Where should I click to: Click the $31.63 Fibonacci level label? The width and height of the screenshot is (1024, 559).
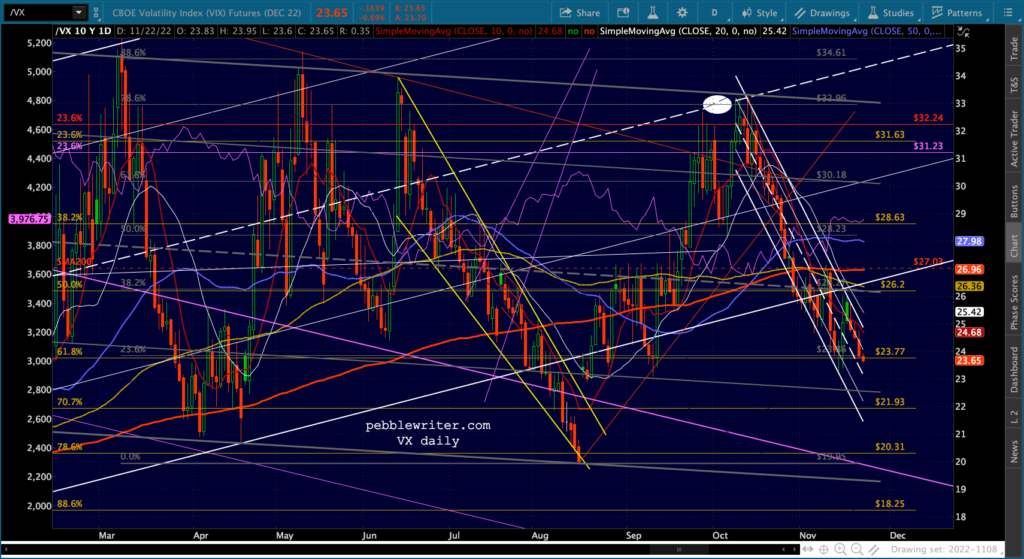tap(889, 135)
